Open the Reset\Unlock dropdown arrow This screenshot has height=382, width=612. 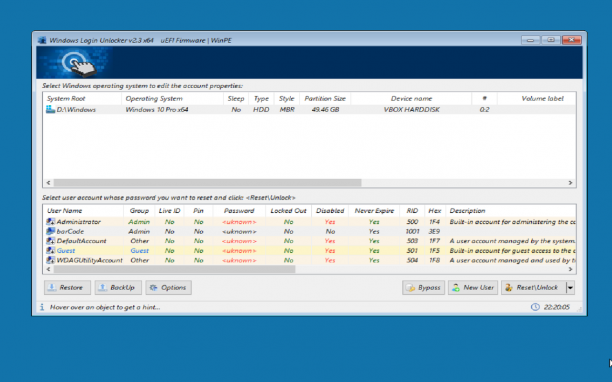pyautogui.click(x=570, y=288)
